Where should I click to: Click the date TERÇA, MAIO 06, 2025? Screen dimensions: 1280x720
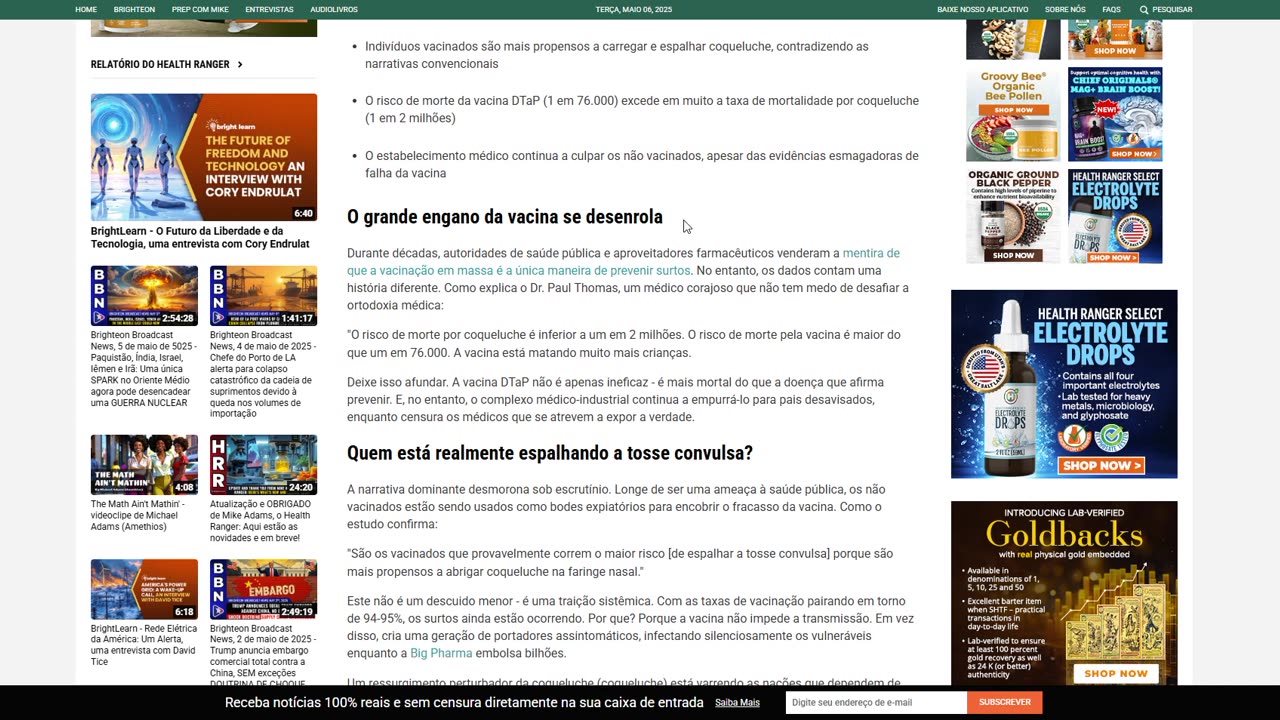pyautogui.click(x=634, y=9)
